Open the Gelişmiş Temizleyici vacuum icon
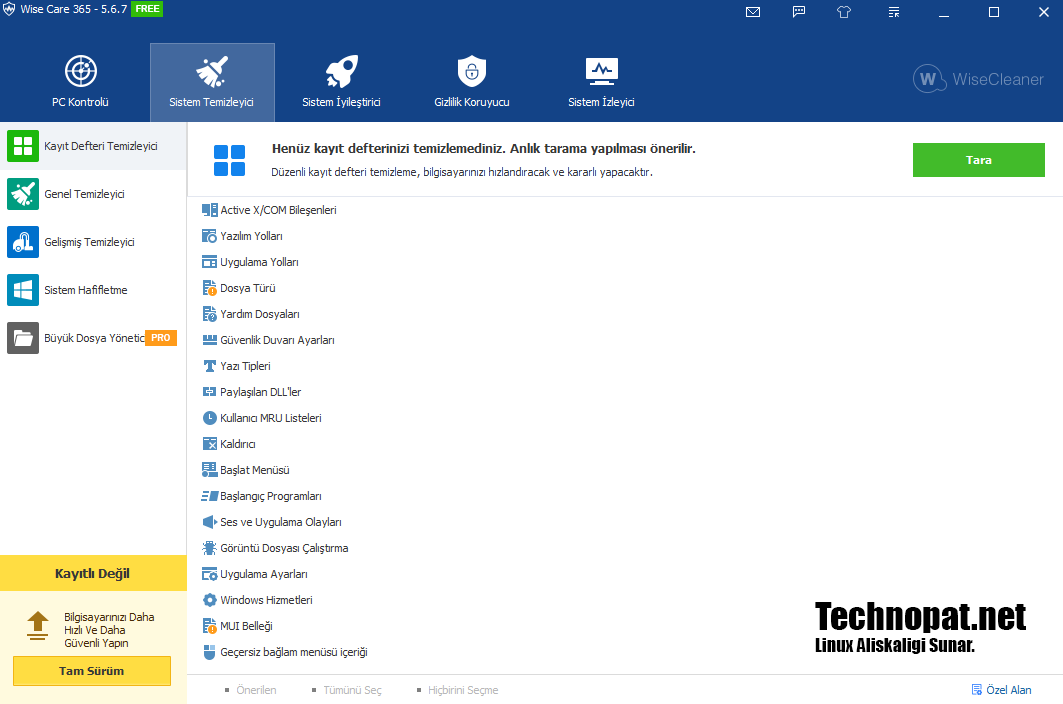 [x=23, y=242]
